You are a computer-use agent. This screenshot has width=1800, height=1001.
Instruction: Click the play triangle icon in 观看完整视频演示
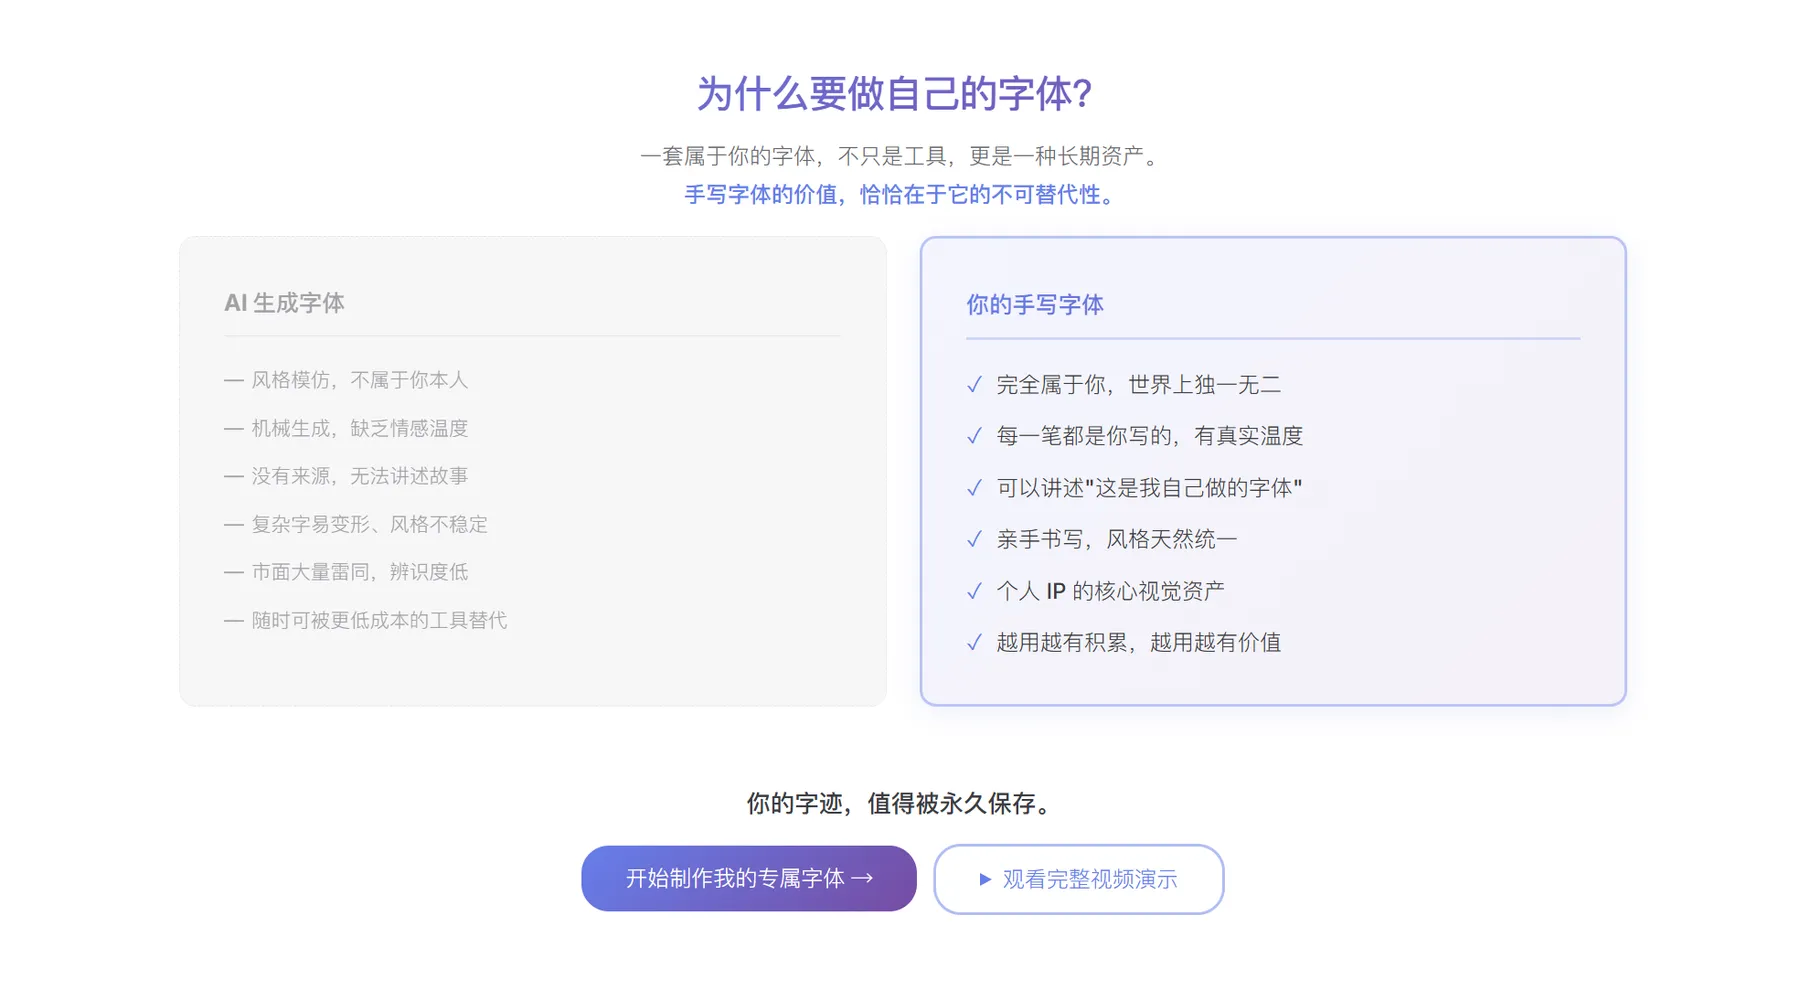985,880
